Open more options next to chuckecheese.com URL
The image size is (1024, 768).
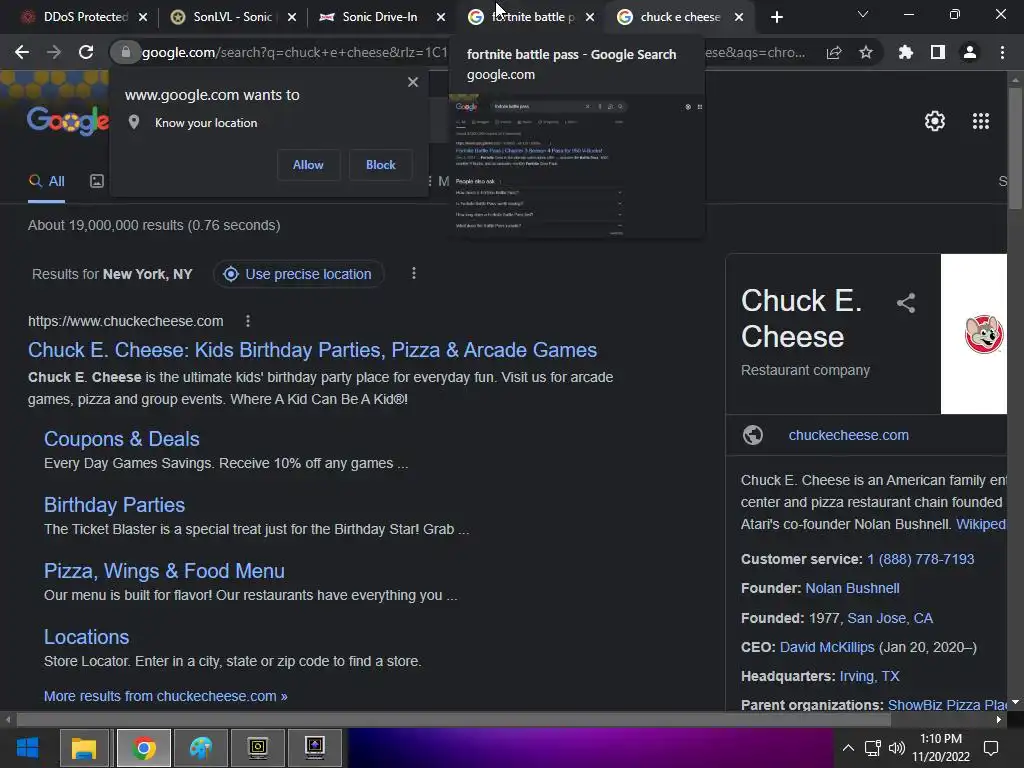click(x=248, y=321)
